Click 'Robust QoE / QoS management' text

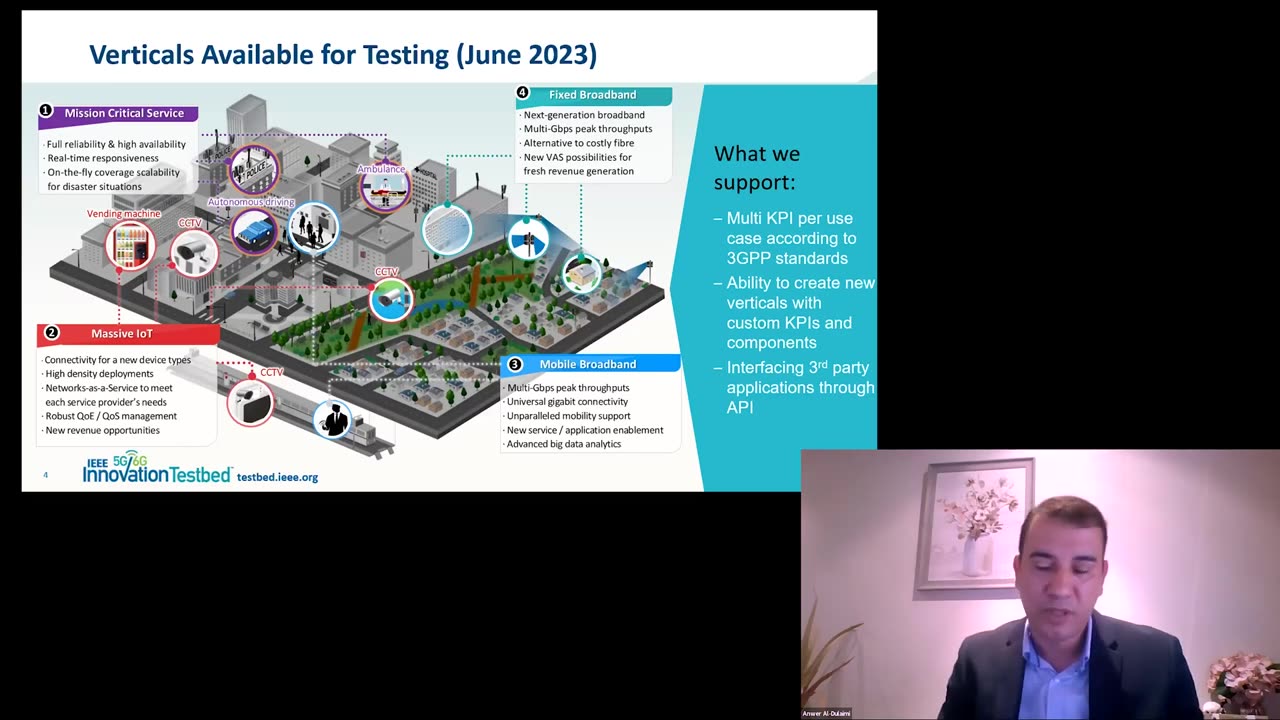coord(110,416)
